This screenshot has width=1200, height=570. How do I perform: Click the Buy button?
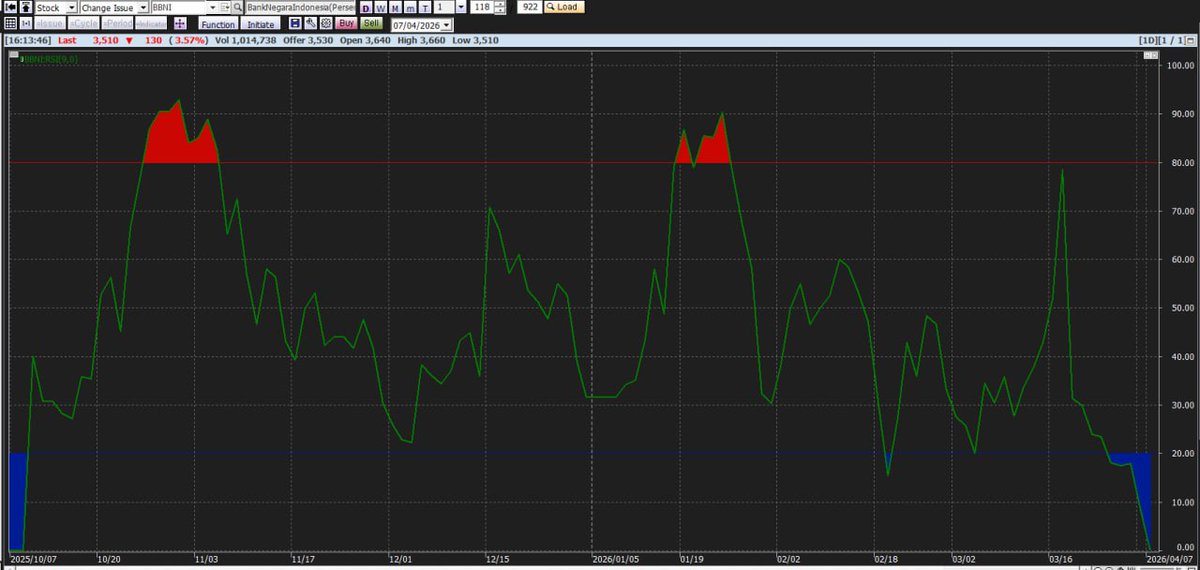tap(346, 23)
